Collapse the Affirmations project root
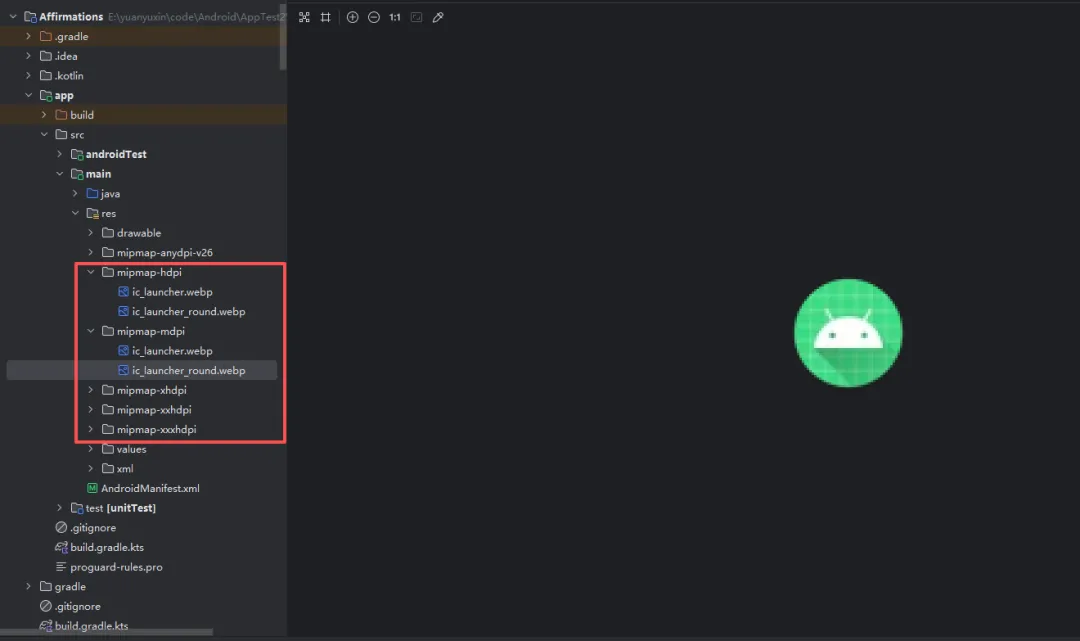Image resolution: width=1080 pixels, height=641 pixels. click(13, 17)
